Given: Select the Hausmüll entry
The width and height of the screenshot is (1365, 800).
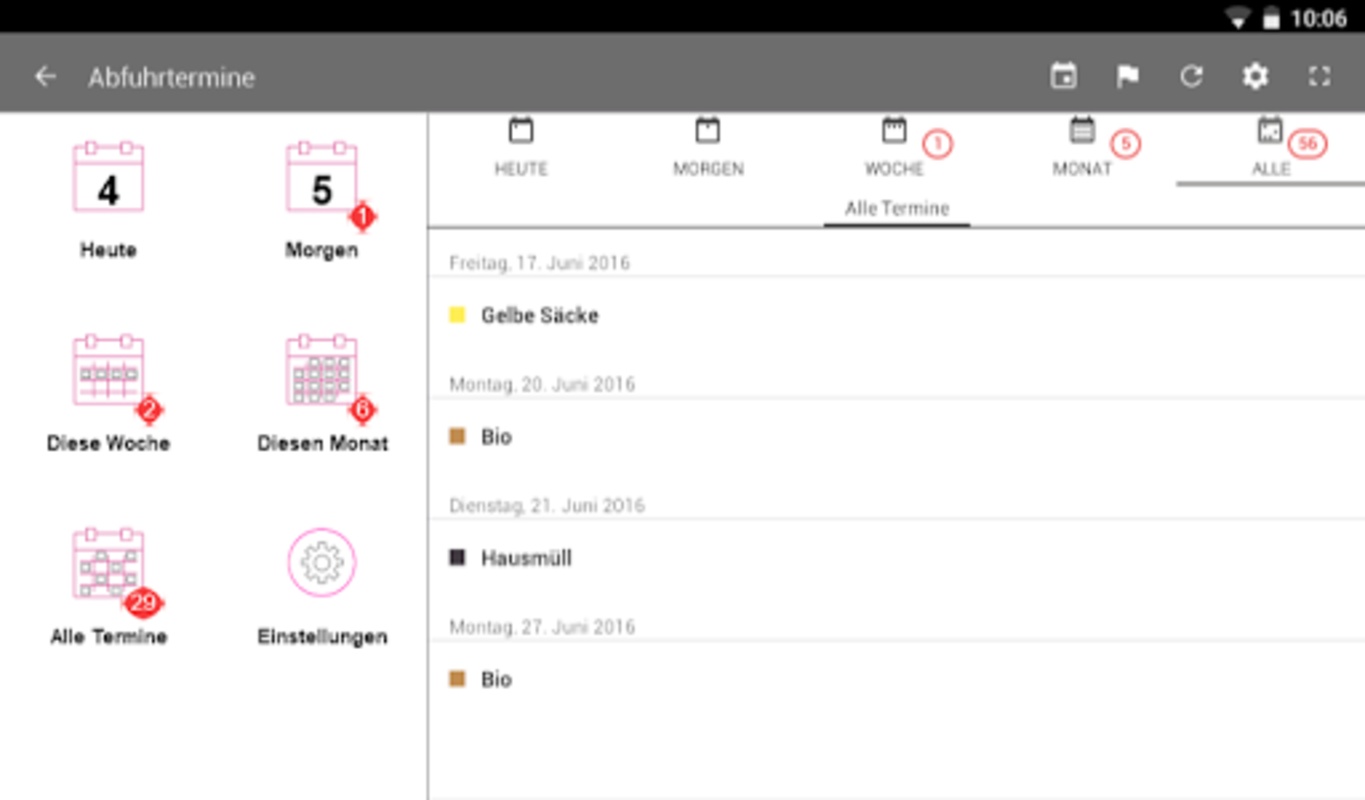Looking at the screenshot, I should [897, 558].
